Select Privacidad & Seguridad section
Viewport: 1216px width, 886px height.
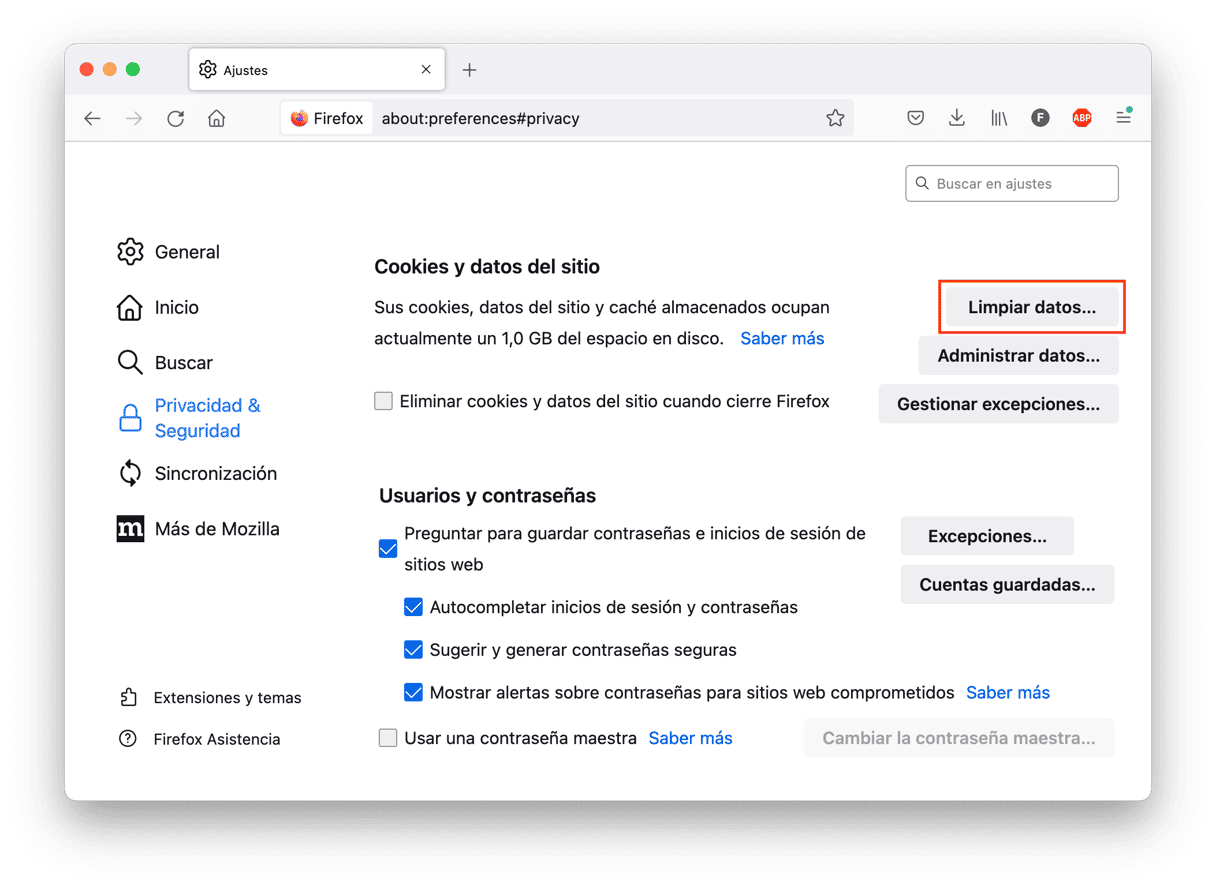coord(189,418)
